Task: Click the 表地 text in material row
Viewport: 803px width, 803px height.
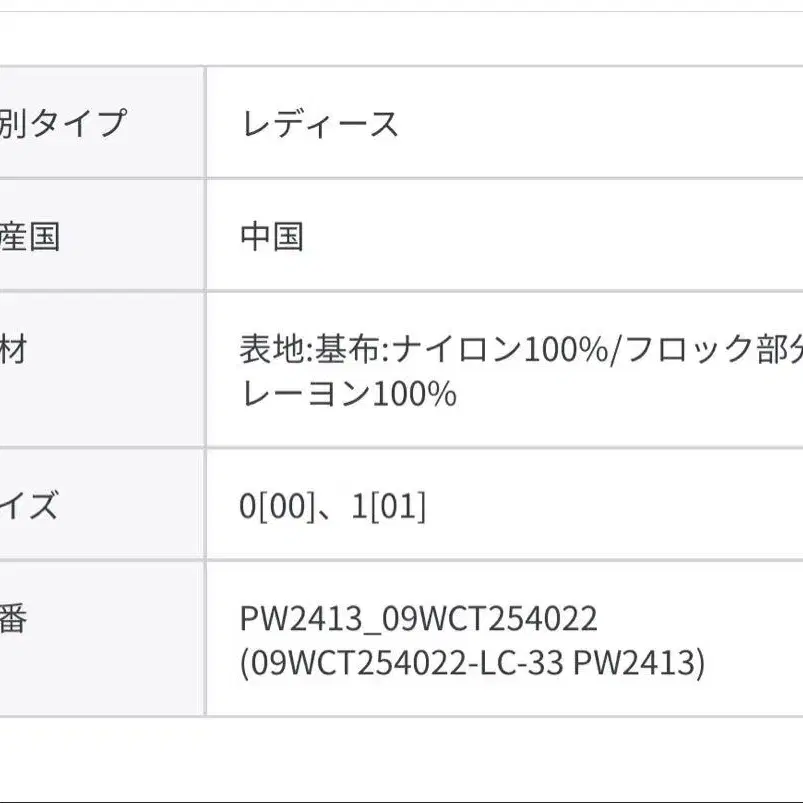Action: click(x=273, y=350)
